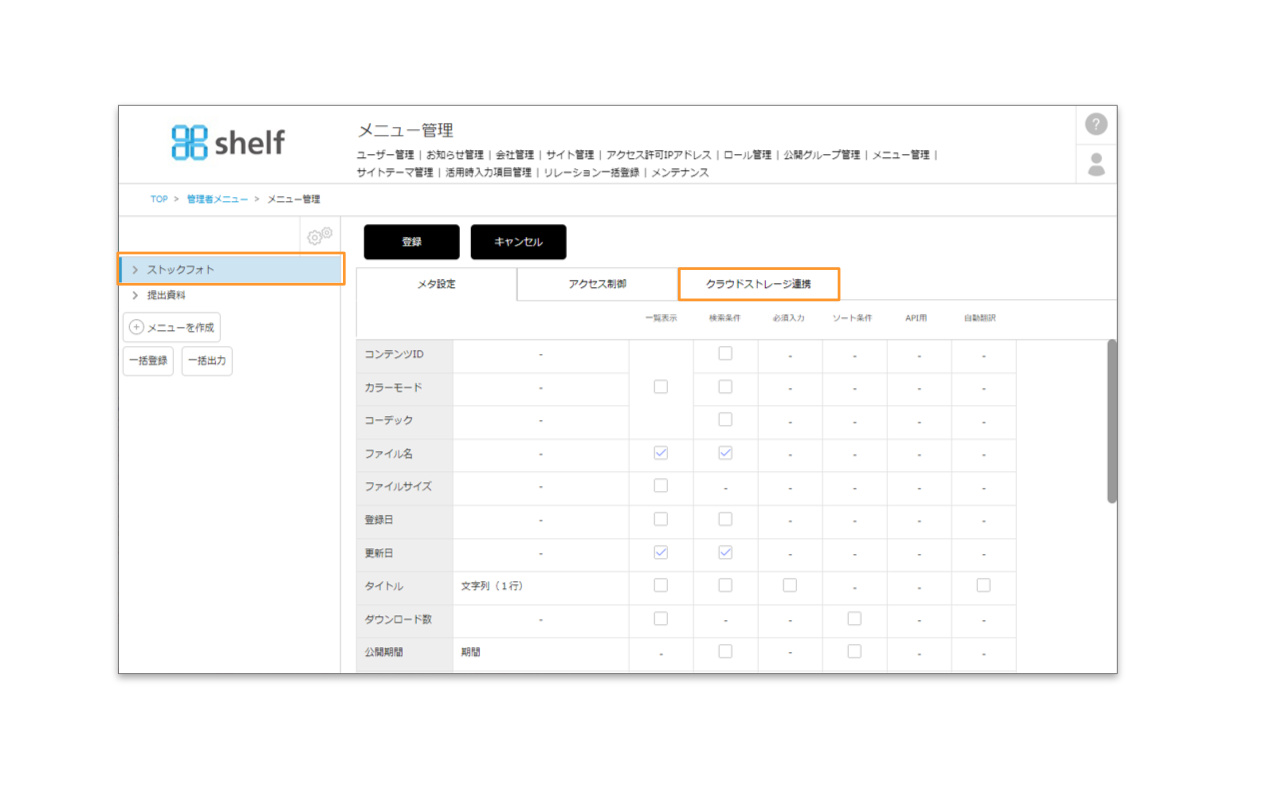1280x800 pixels.
Task: Uncheck 更新日 一覧表示 checkbox
Action: [x=660, y=552]
